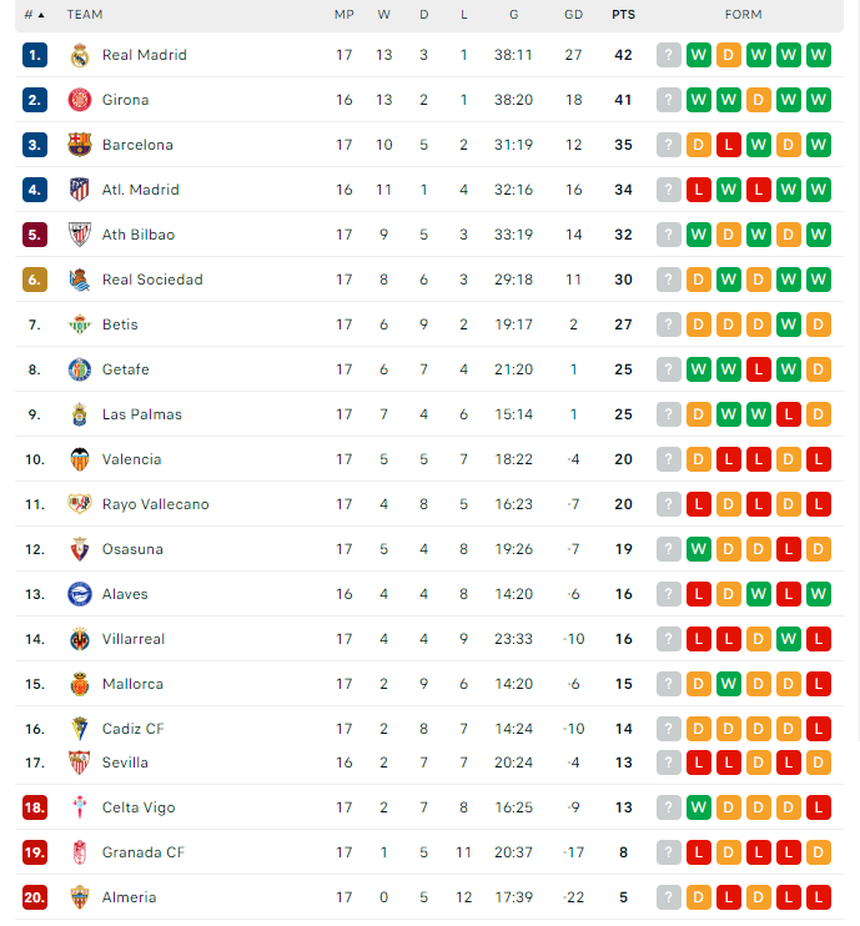
Task: Click the FORM column header
Action: point(743,15)
